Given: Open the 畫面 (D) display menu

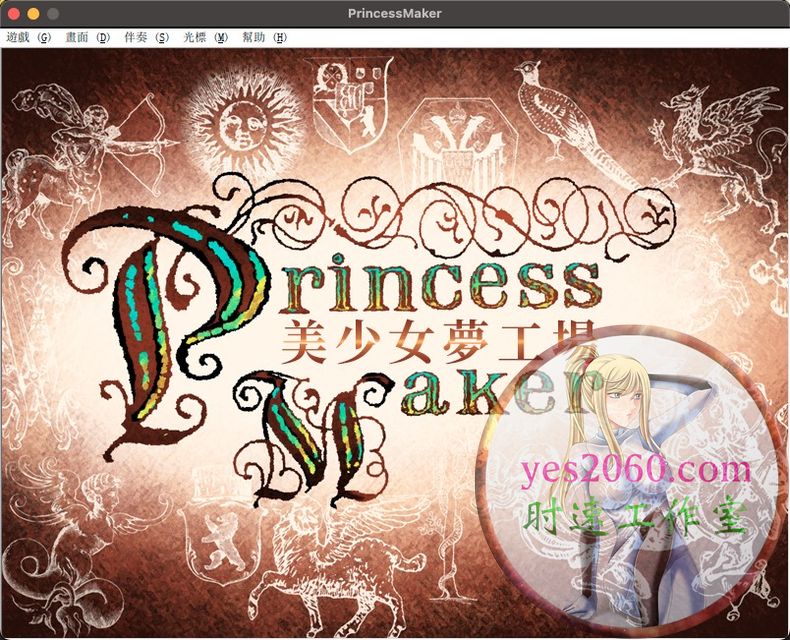Looking at the screenshot, I should (87, 37).
